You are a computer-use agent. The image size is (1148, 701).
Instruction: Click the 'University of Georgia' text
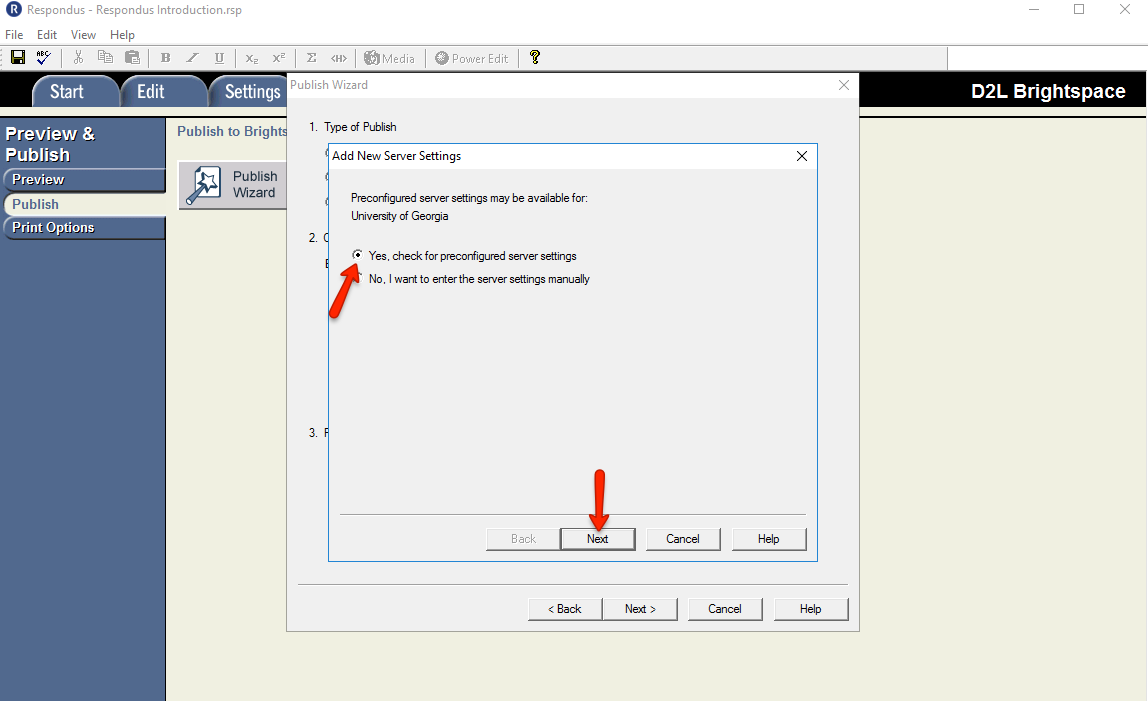pos(400,216)
